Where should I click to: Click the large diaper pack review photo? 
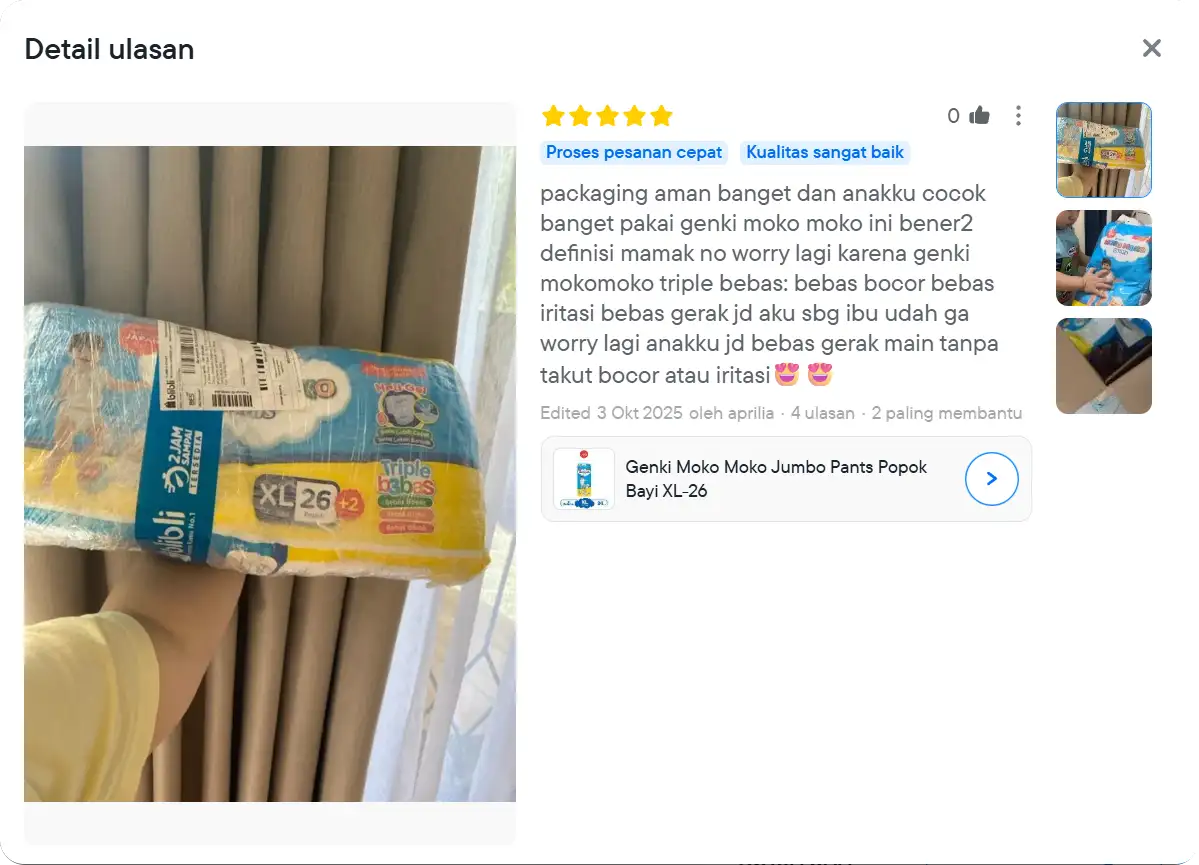(x=270, y=473)
